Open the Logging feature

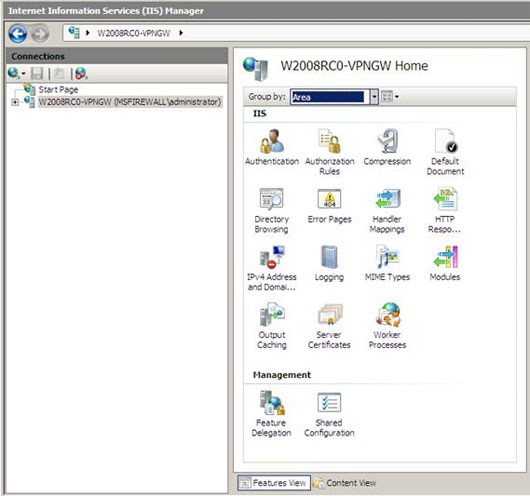tap(329, 263)
